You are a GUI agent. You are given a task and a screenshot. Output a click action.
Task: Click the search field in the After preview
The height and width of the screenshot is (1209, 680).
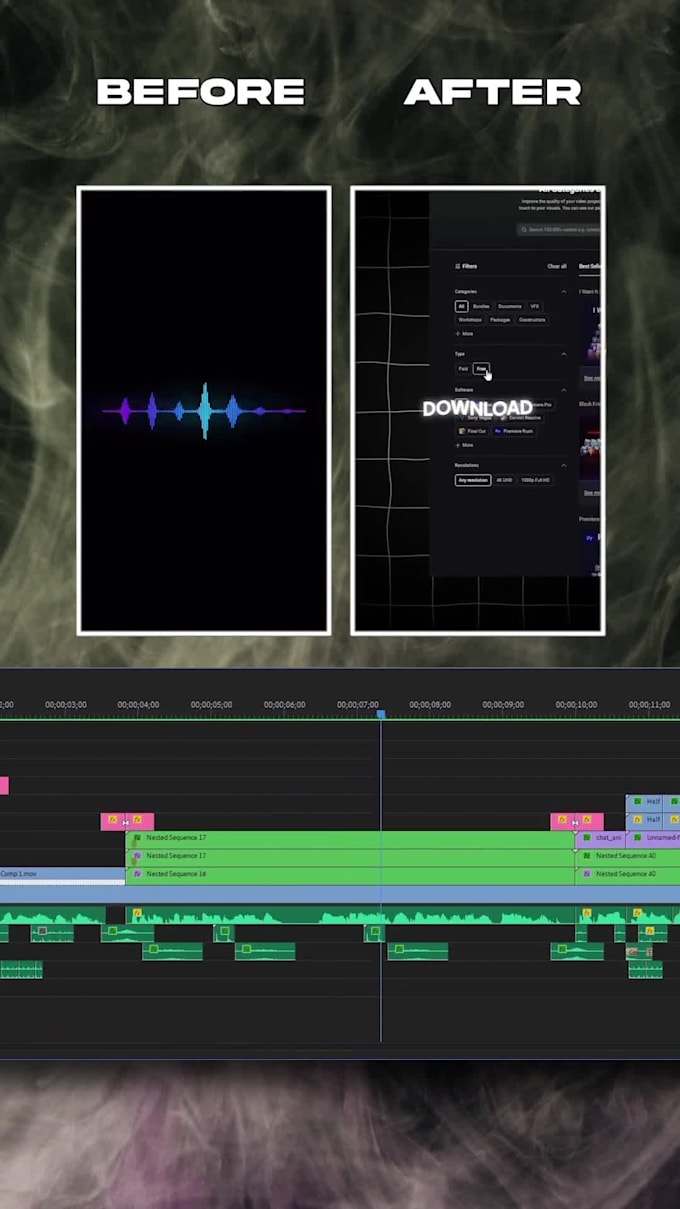[x=558, y=229]
